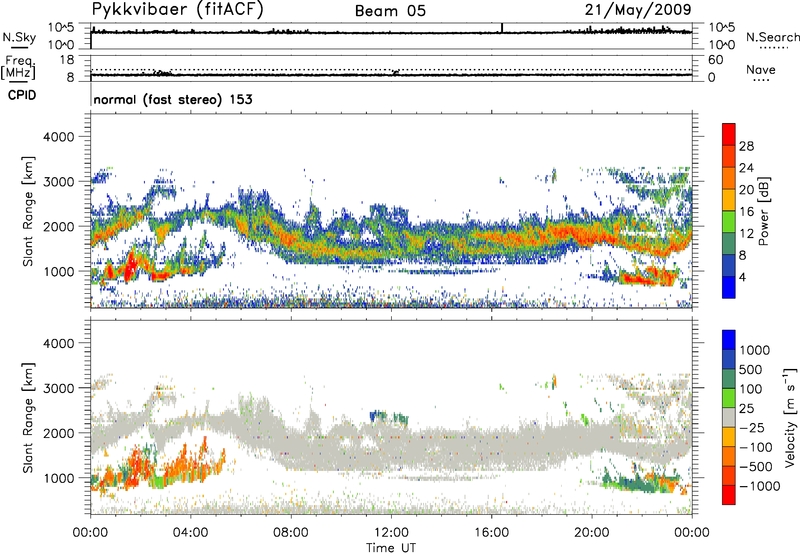Pick the light green segment of Power colorbar
This screenshot has width=800, height=554.
click(x=729, y=222)
